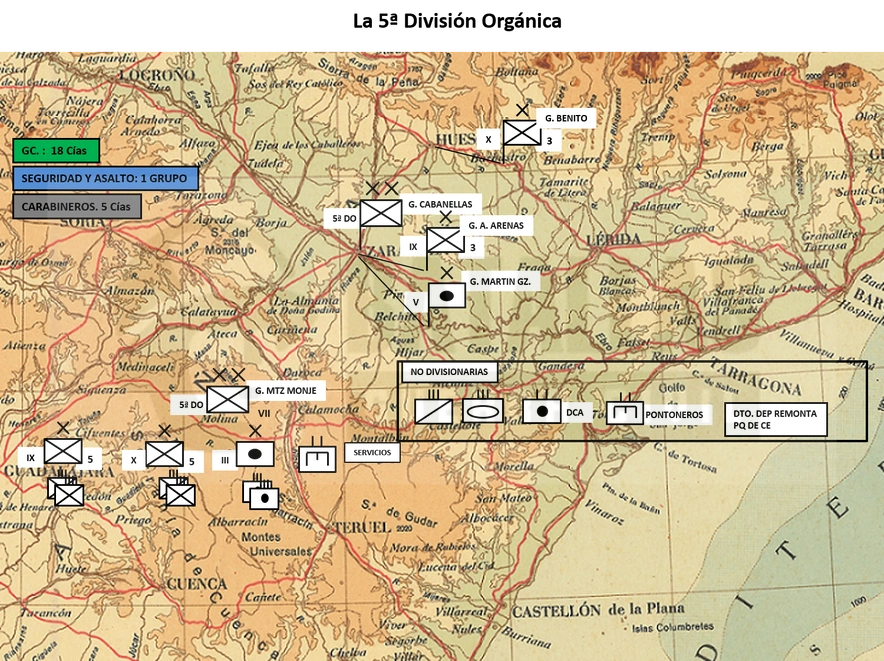Select the title La 5ª División Orgánica
Image resolution: width=884 pixels, height=661 pixels.
457,21
